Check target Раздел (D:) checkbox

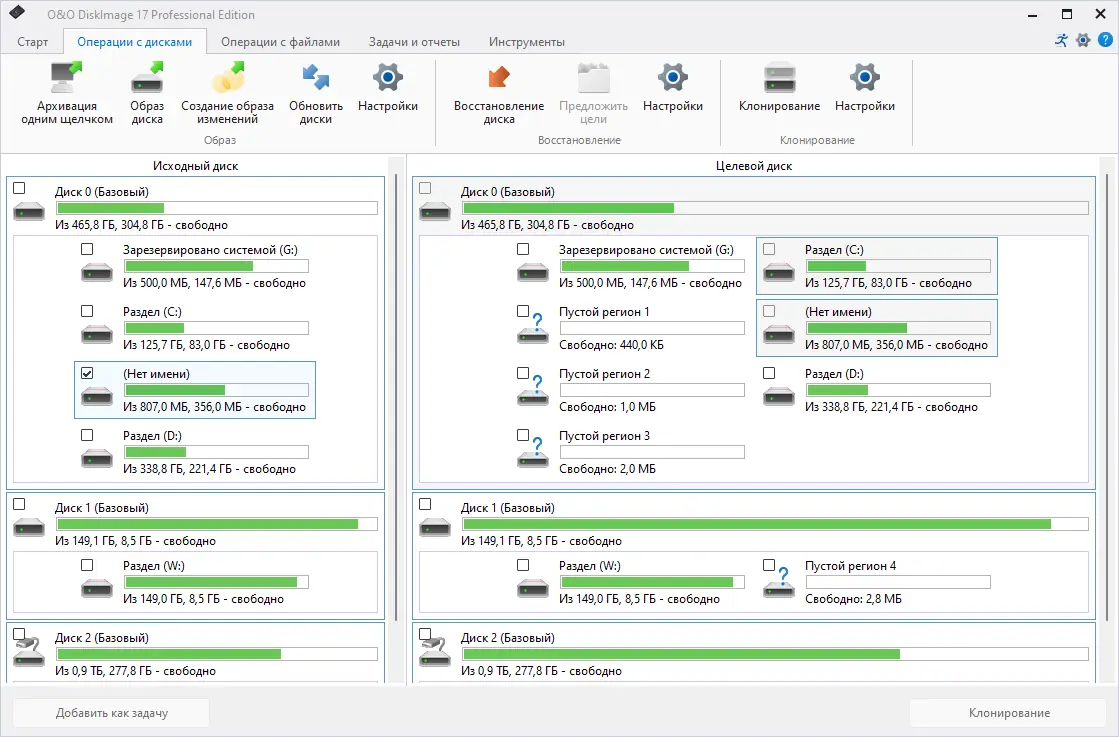pyautogui.click(x=769, y=373)
